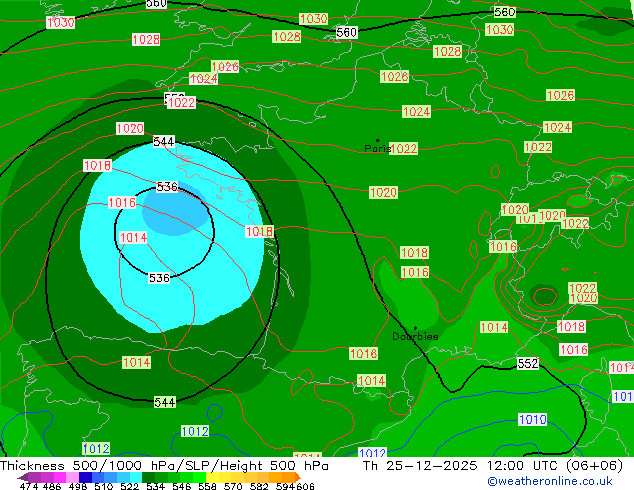Select the 1018 label directly above 1016, south of Paris
Image resolution: width=634 pixels, height=490 pixels.
click(x=414, y=253)
